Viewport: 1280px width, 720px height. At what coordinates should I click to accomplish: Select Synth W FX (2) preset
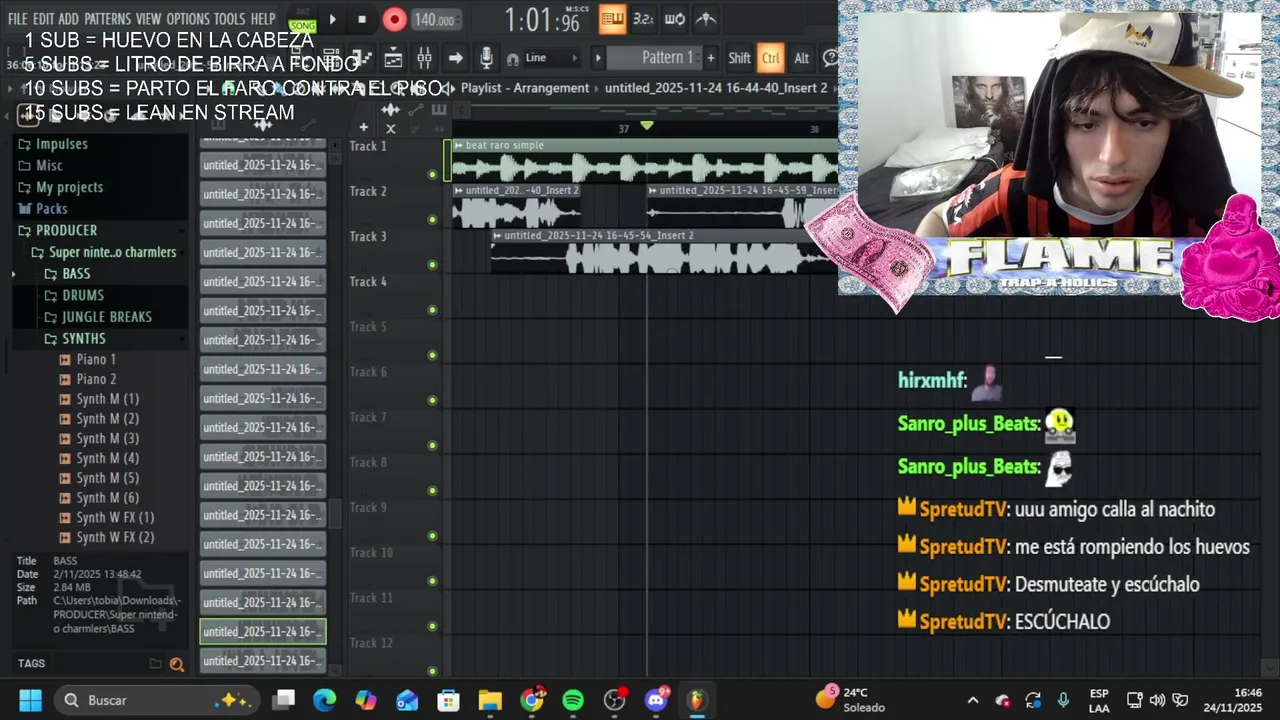click(x=115, y=538)
